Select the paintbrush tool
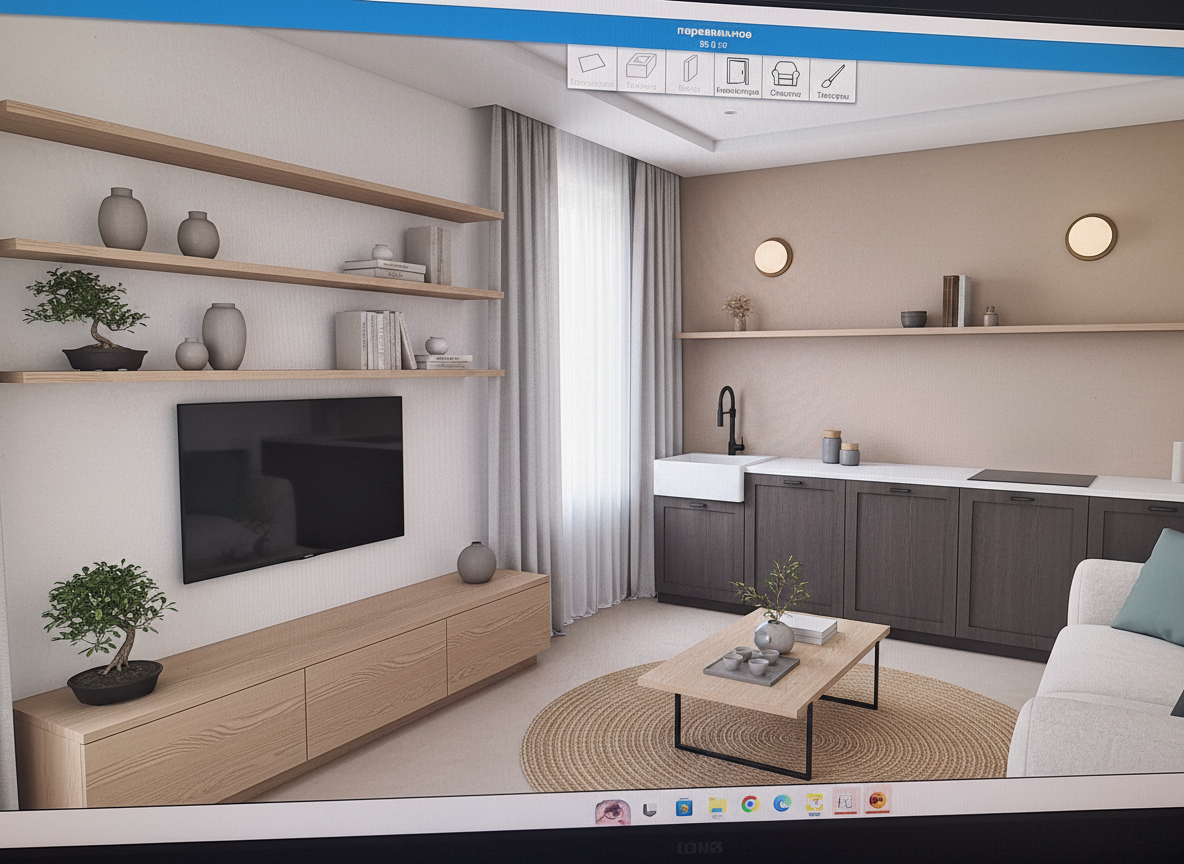This screenshot has height=864, width=1184. coord(832,79)
